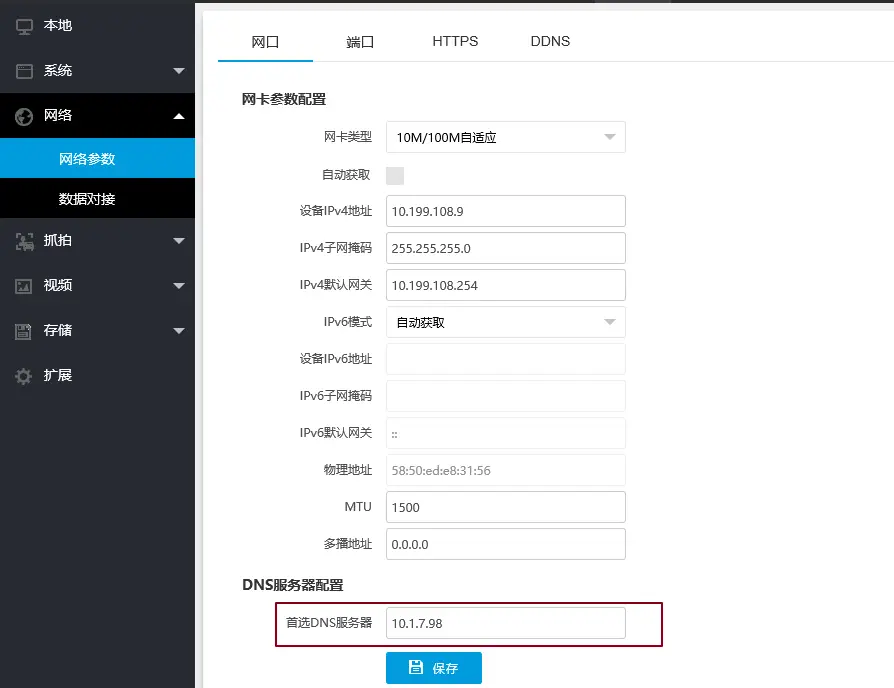Open the 网卡类型 dropdown
894x688 pixels.
tap(505, 137)
